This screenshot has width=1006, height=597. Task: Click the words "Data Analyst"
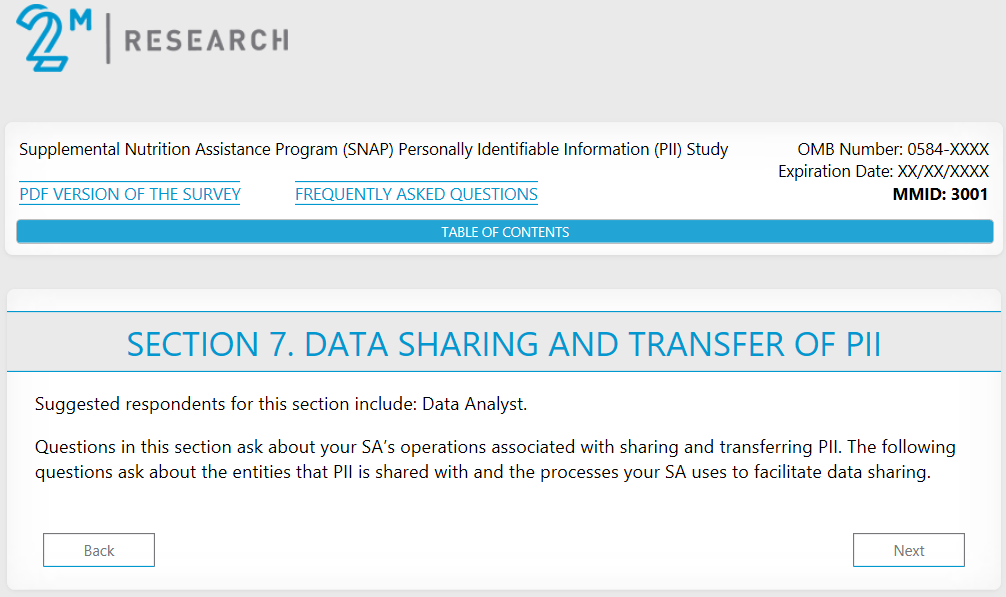[x=473, y=404]
